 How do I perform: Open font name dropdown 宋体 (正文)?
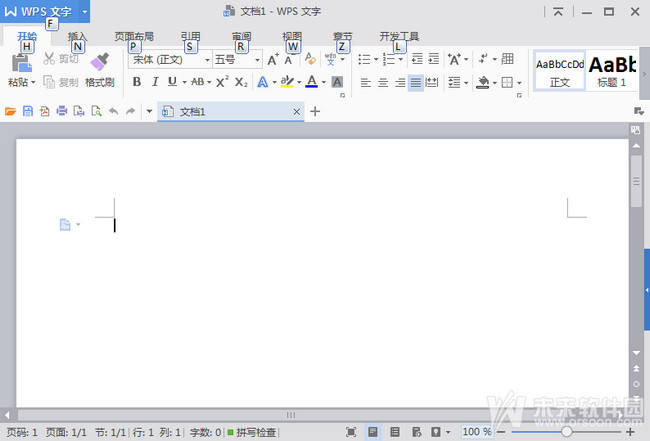(x=207, y=60)
